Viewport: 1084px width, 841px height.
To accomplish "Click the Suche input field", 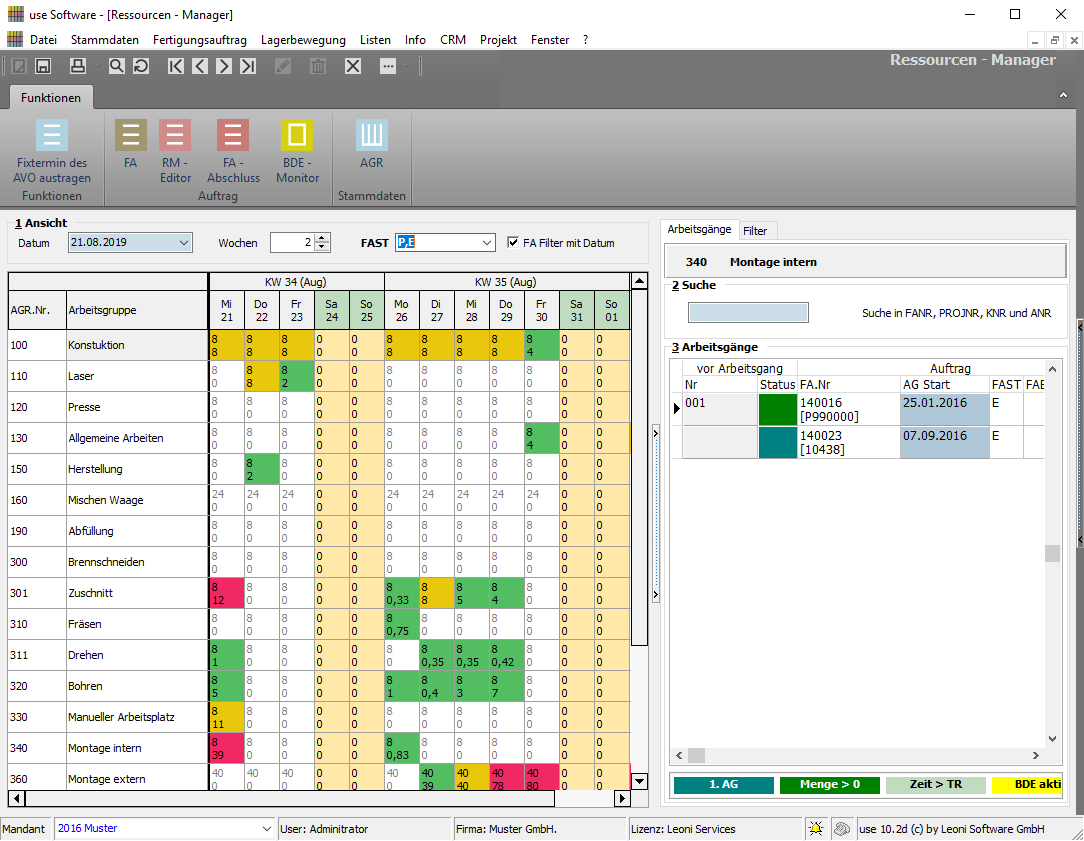I will point(748,312).
